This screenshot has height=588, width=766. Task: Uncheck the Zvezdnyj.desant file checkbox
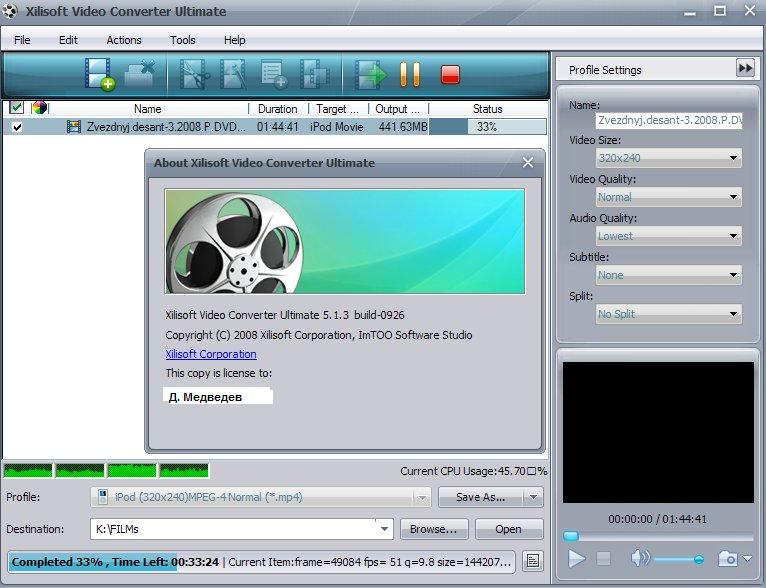click(x=17, y=127)
